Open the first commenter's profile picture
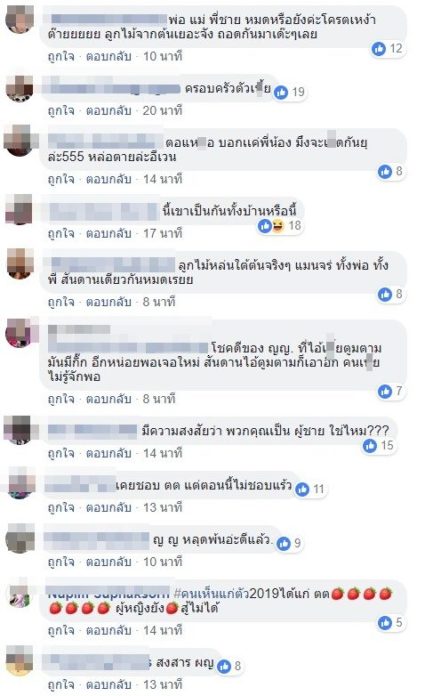Viewport: 433px width, 696px height. tap(20, 20)
